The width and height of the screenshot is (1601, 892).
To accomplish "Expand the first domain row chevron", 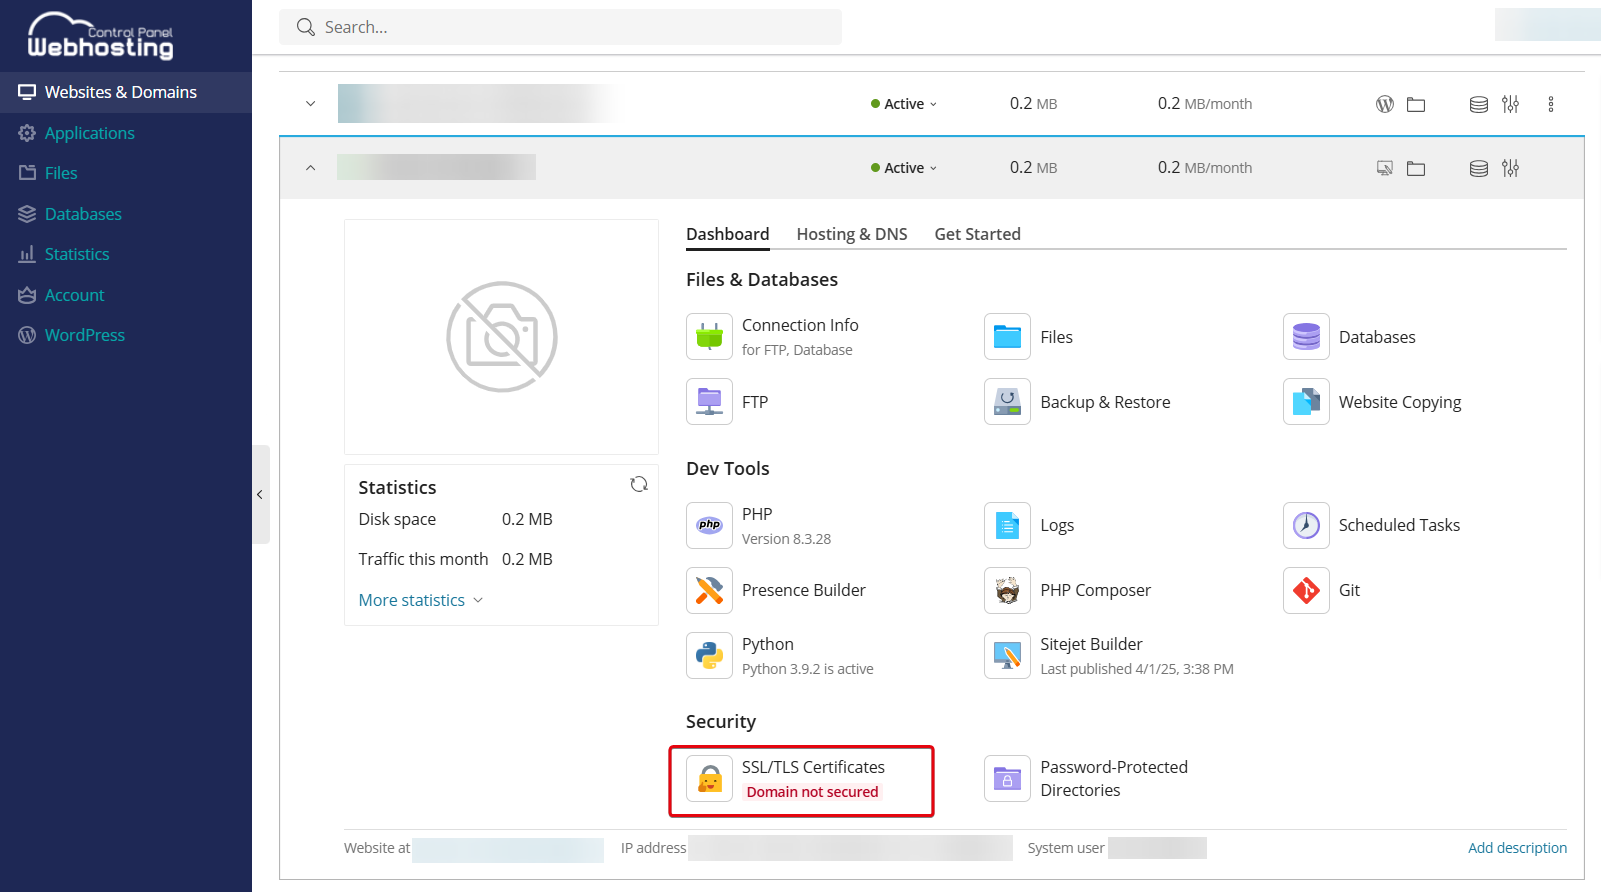I will (x=311, y=104).
